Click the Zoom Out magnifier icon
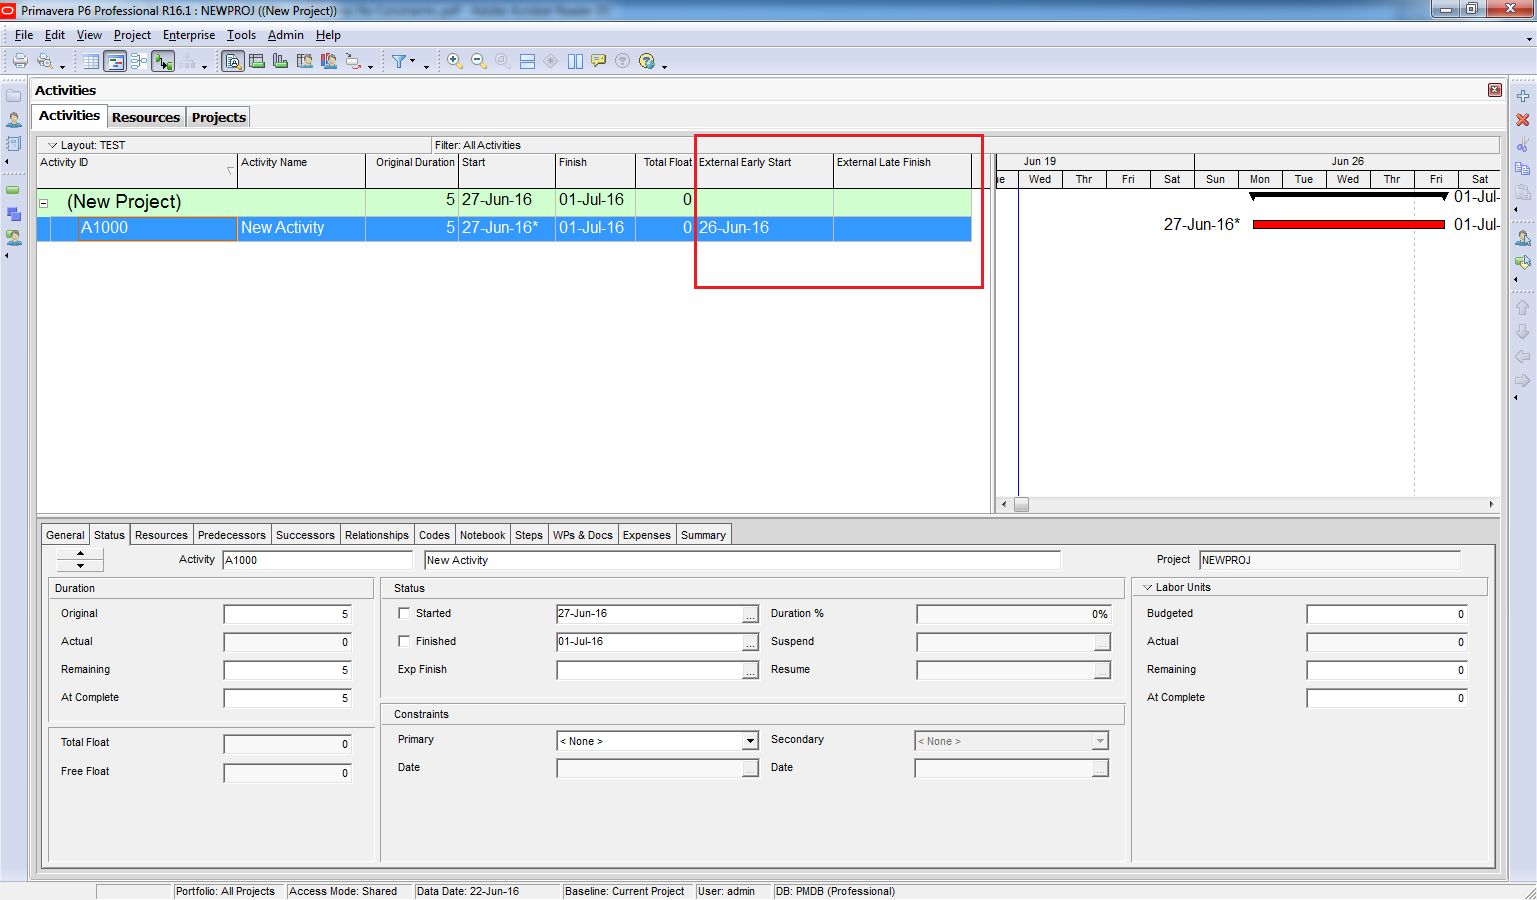Viewport: 1537px width, 900px height. (x=479, y=61)
